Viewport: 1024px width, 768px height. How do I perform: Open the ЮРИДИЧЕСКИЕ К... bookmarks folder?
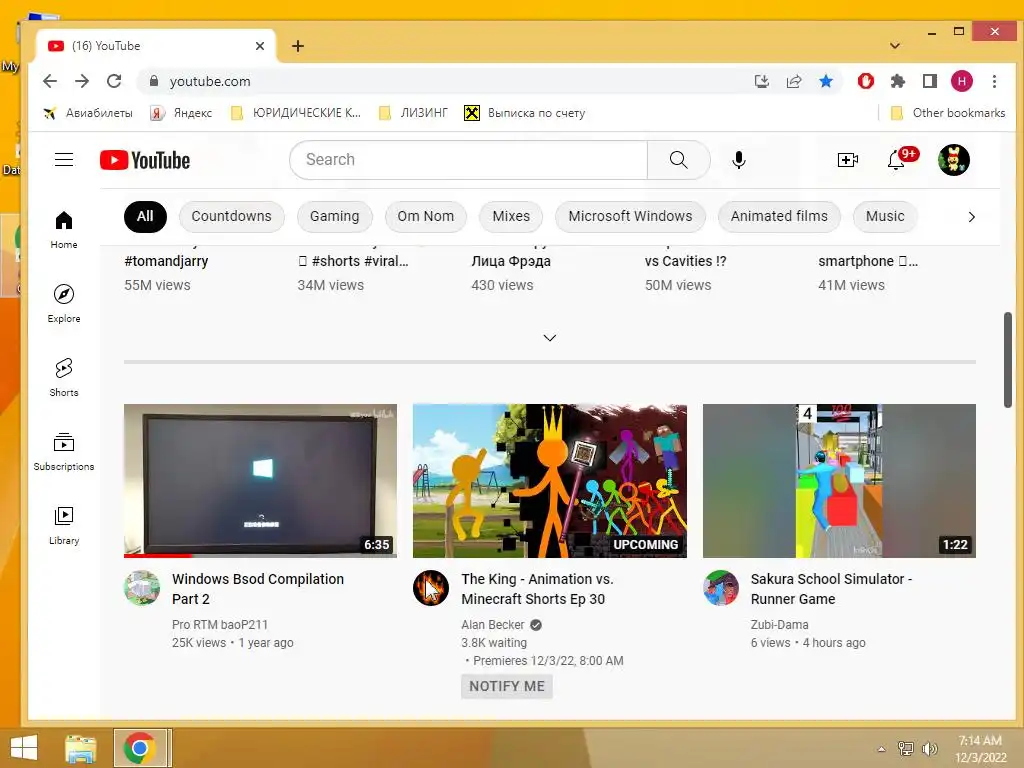(x=296, y=113)
